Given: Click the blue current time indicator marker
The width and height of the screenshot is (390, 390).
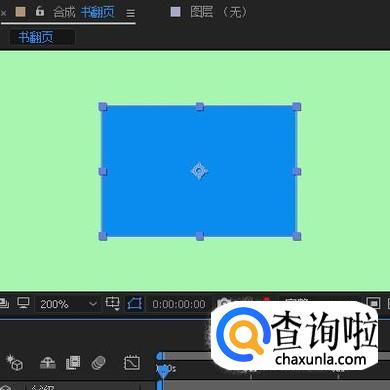Looking at the screenshot, I should tap(163, 371).
